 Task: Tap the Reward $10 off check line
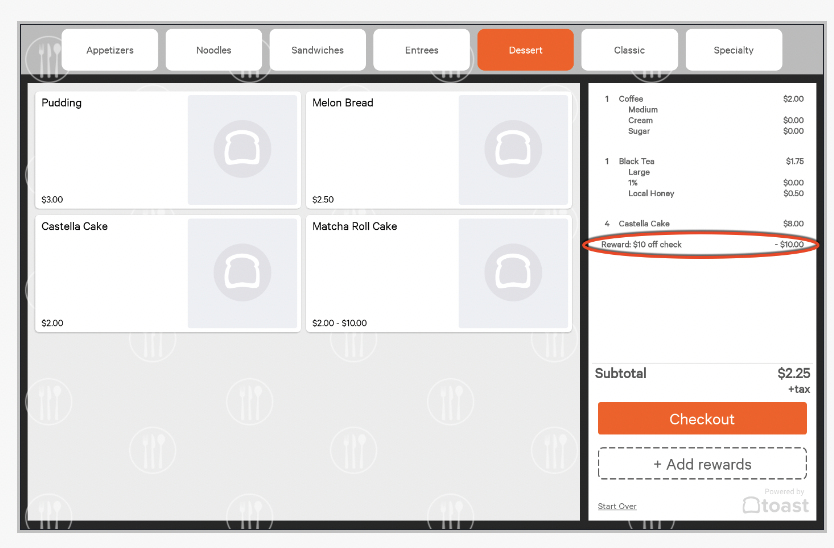point(700,244)
